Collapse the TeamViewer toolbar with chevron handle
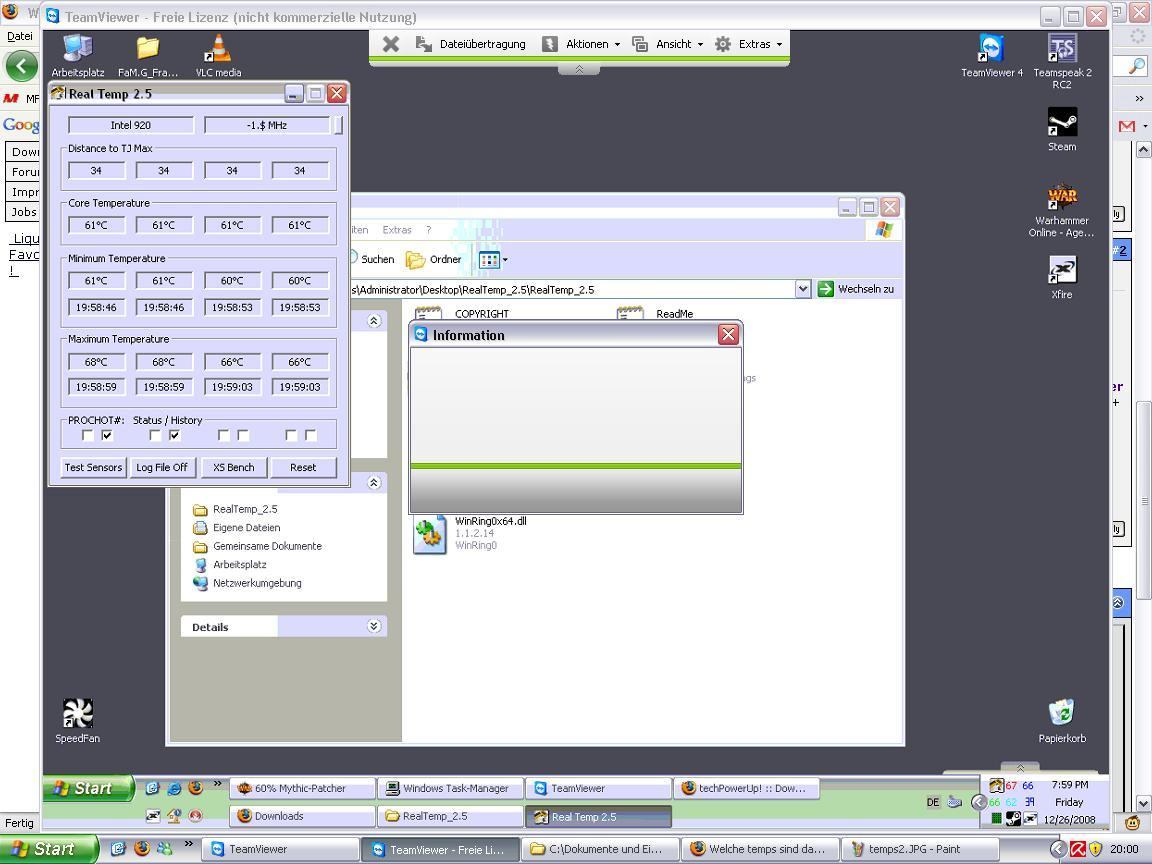This screenshot has width=1152, height=864. [x=579, y=69]
